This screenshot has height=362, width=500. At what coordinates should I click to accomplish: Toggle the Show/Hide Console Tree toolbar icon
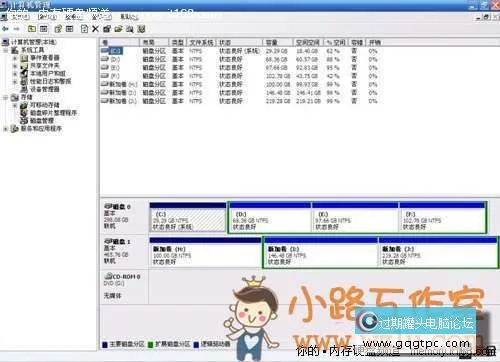pos(44,29)
